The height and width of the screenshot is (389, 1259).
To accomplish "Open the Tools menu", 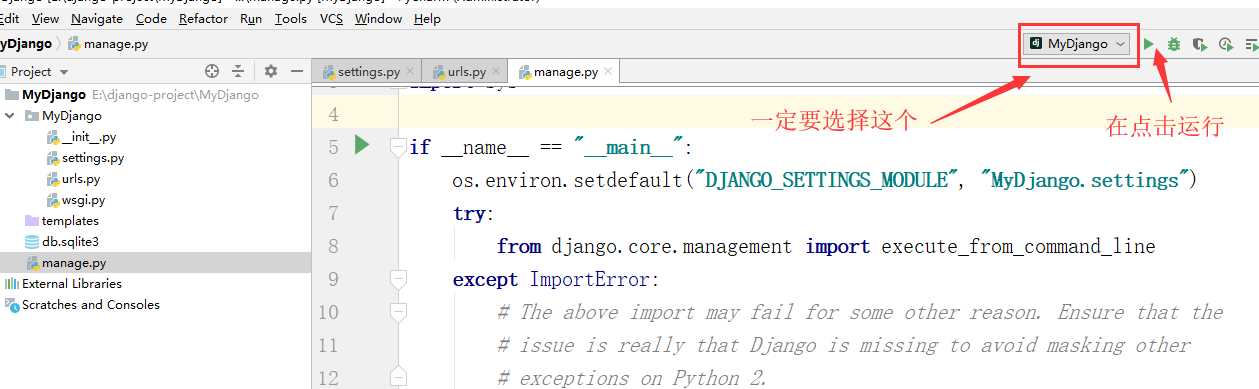I will point(291,19).
